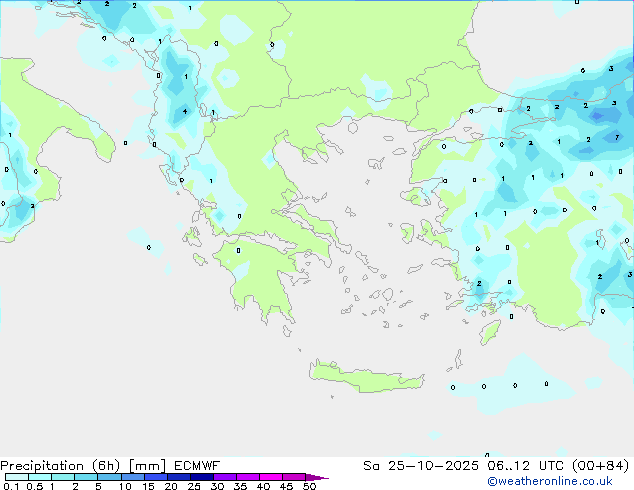Pick the legend swatch between 5 and 10
Image resolution: width=634 pixels, height=490 pixels.
pos(109,477)
